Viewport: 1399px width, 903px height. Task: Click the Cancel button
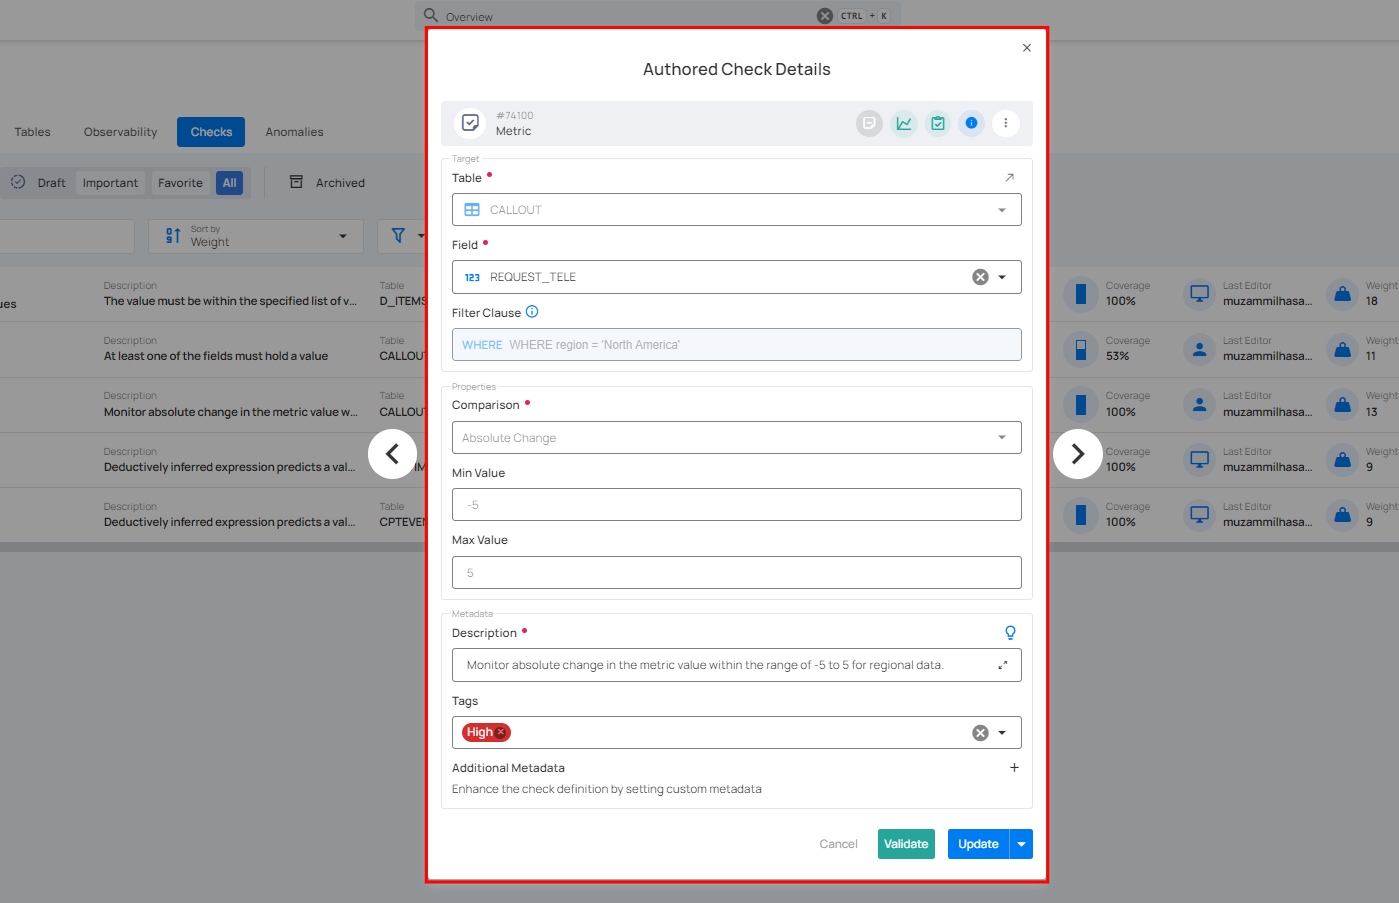tap(838, 844)
